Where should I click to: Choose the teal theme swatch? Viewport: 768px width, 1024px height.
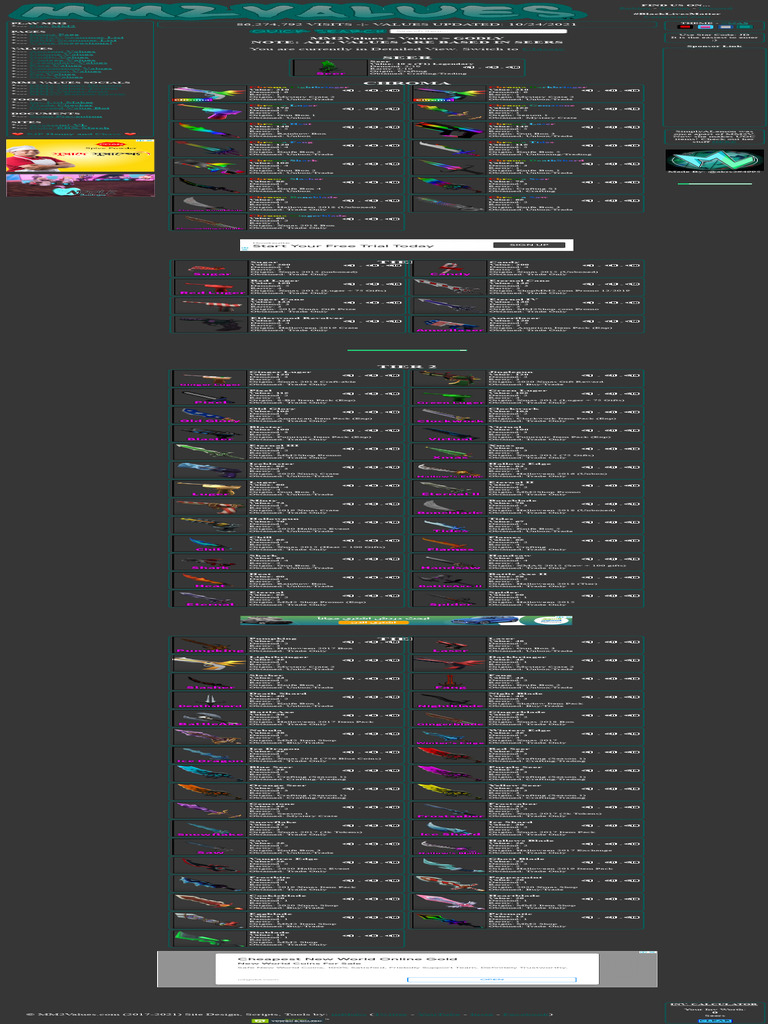point(744,27)
